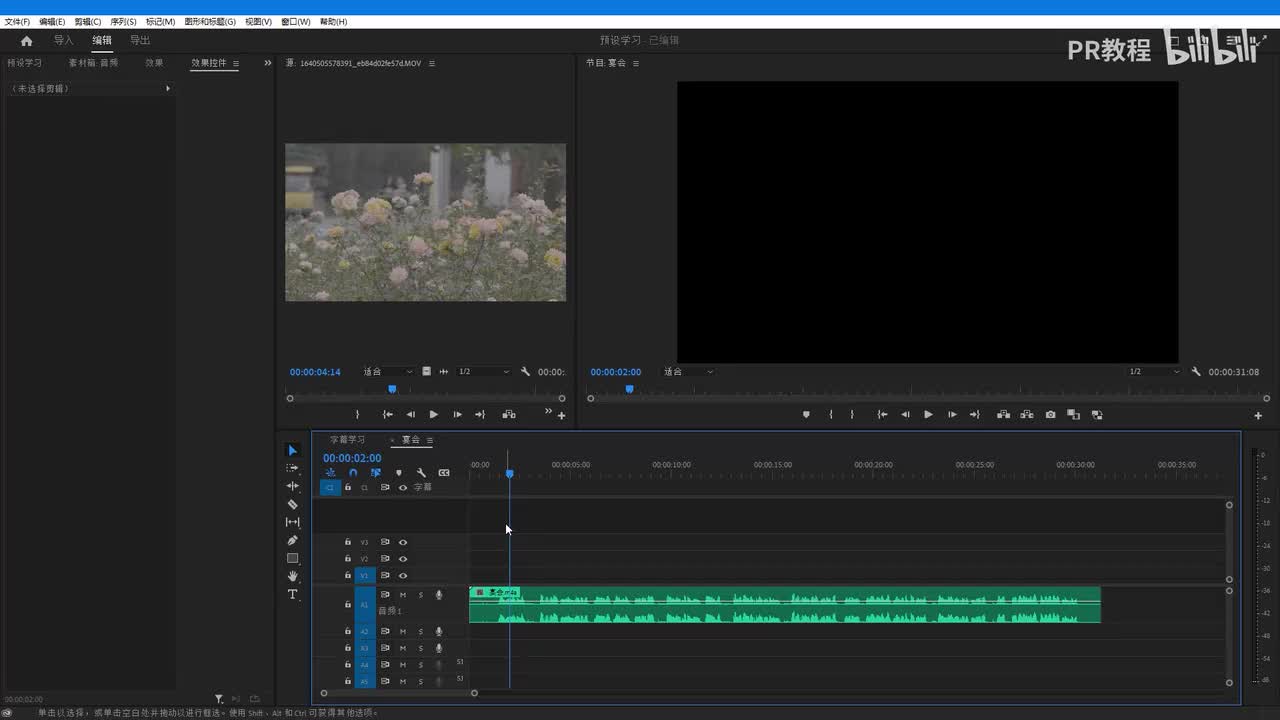The image size is (1280, 720).
Task: Open timeline display settings wrench
Action: click(x=421, y=473)
